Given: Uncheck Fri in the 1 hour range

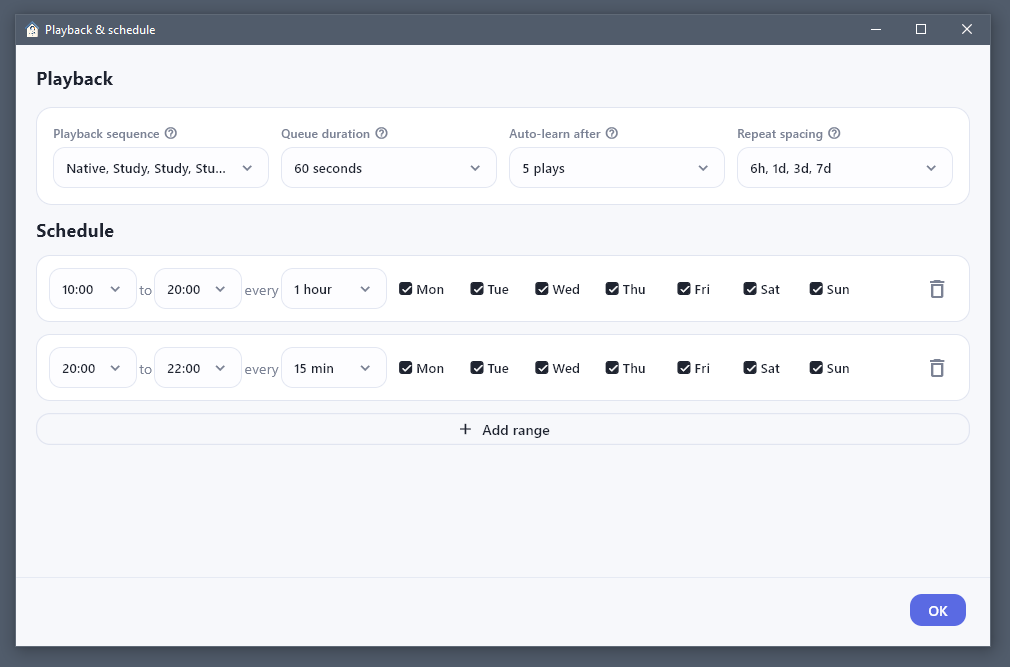Looking at the screenshot, I should click(x=684, y=289).
